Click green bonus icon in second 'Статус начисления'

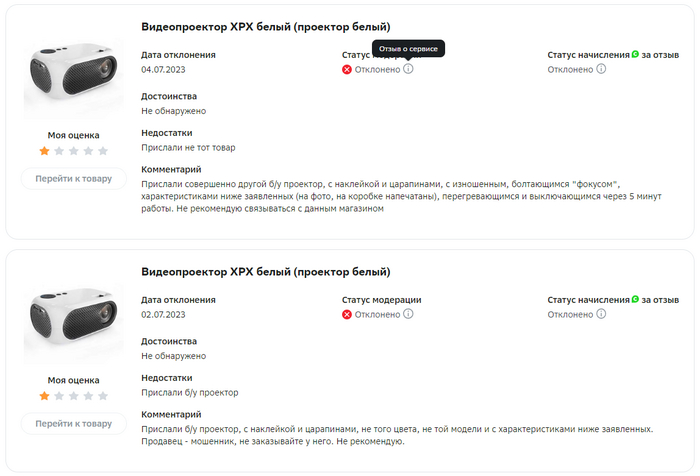(635, 299)
